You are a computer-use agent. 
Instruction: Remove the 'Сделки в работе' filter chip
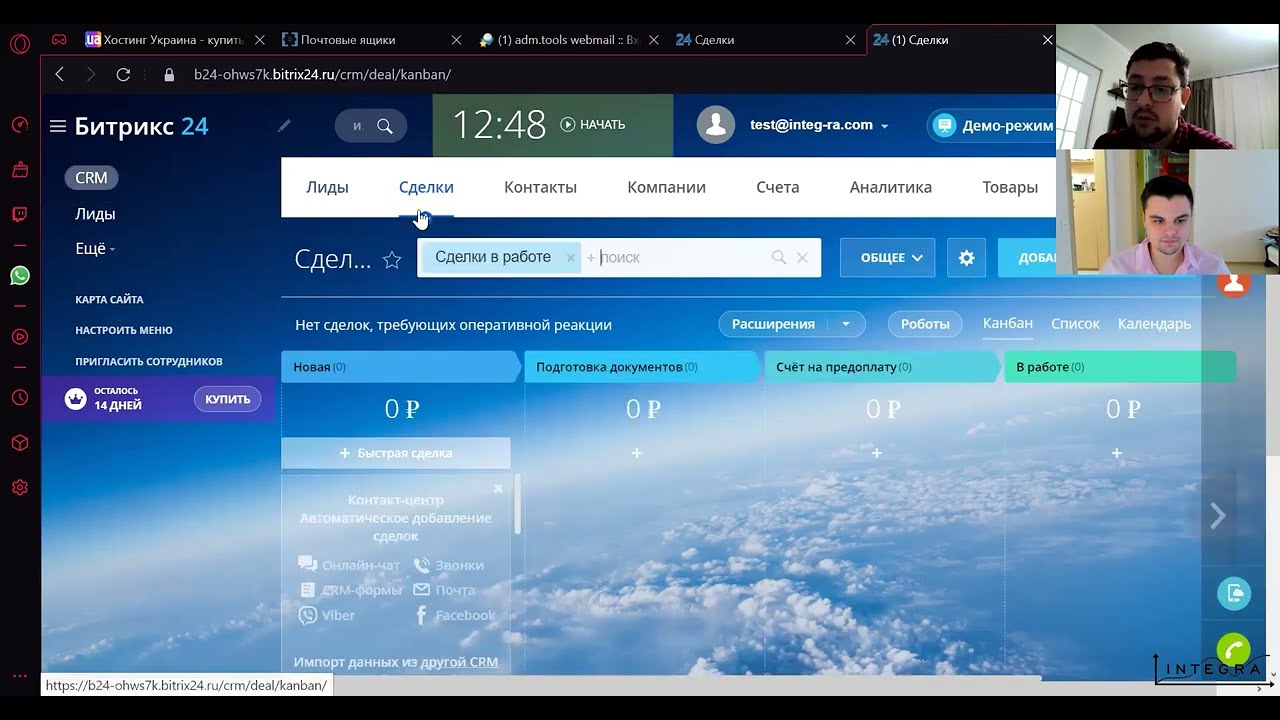click(x=571, y=258)
